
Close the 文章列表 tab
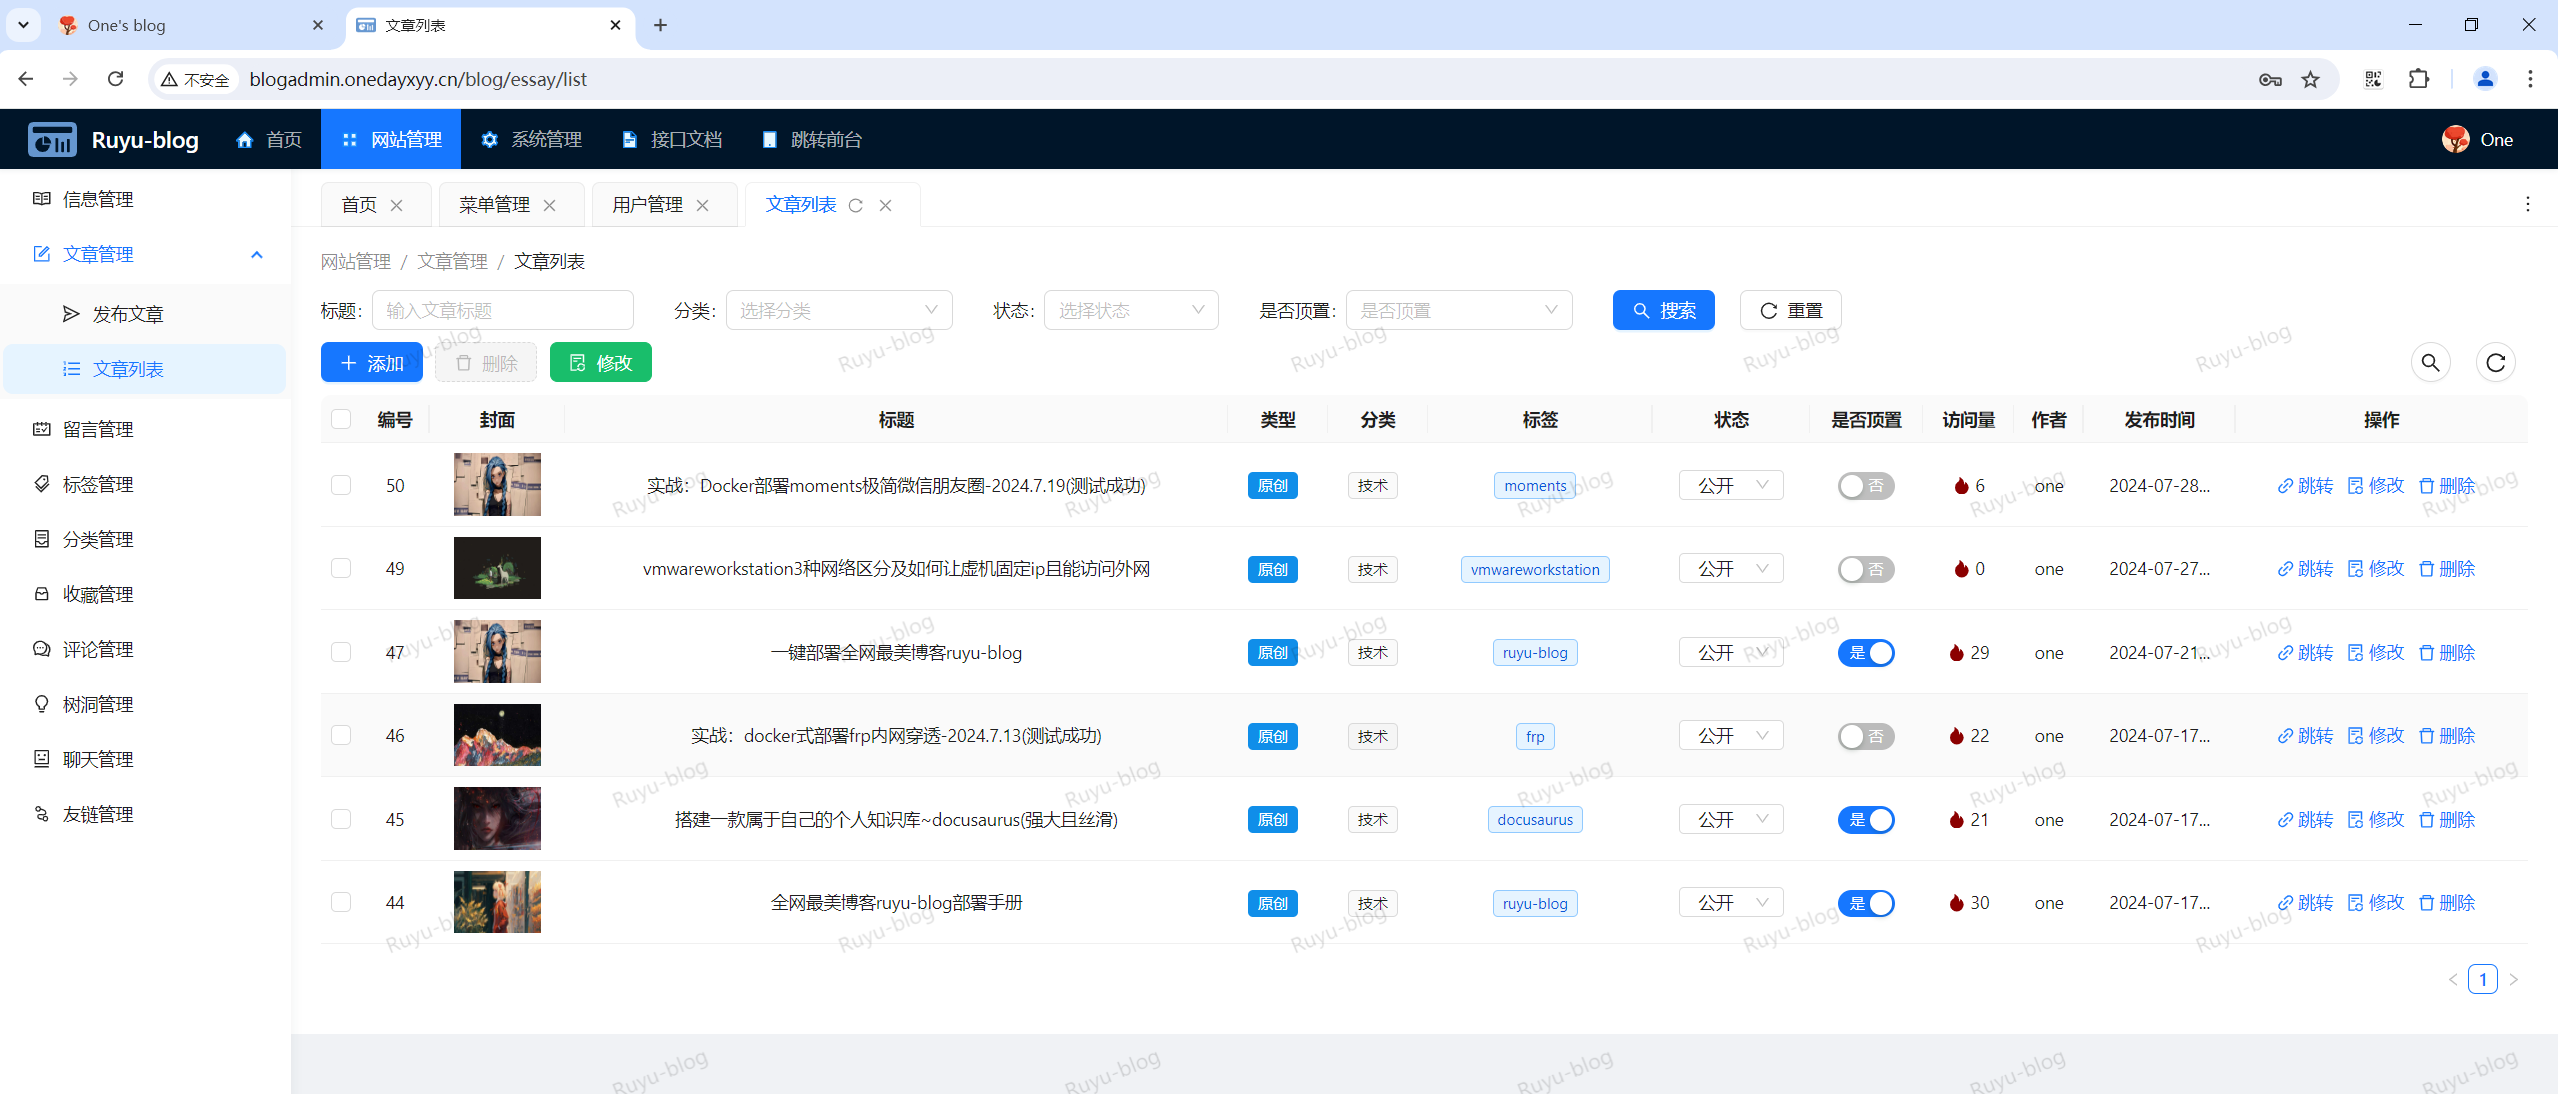coord(885,205)
